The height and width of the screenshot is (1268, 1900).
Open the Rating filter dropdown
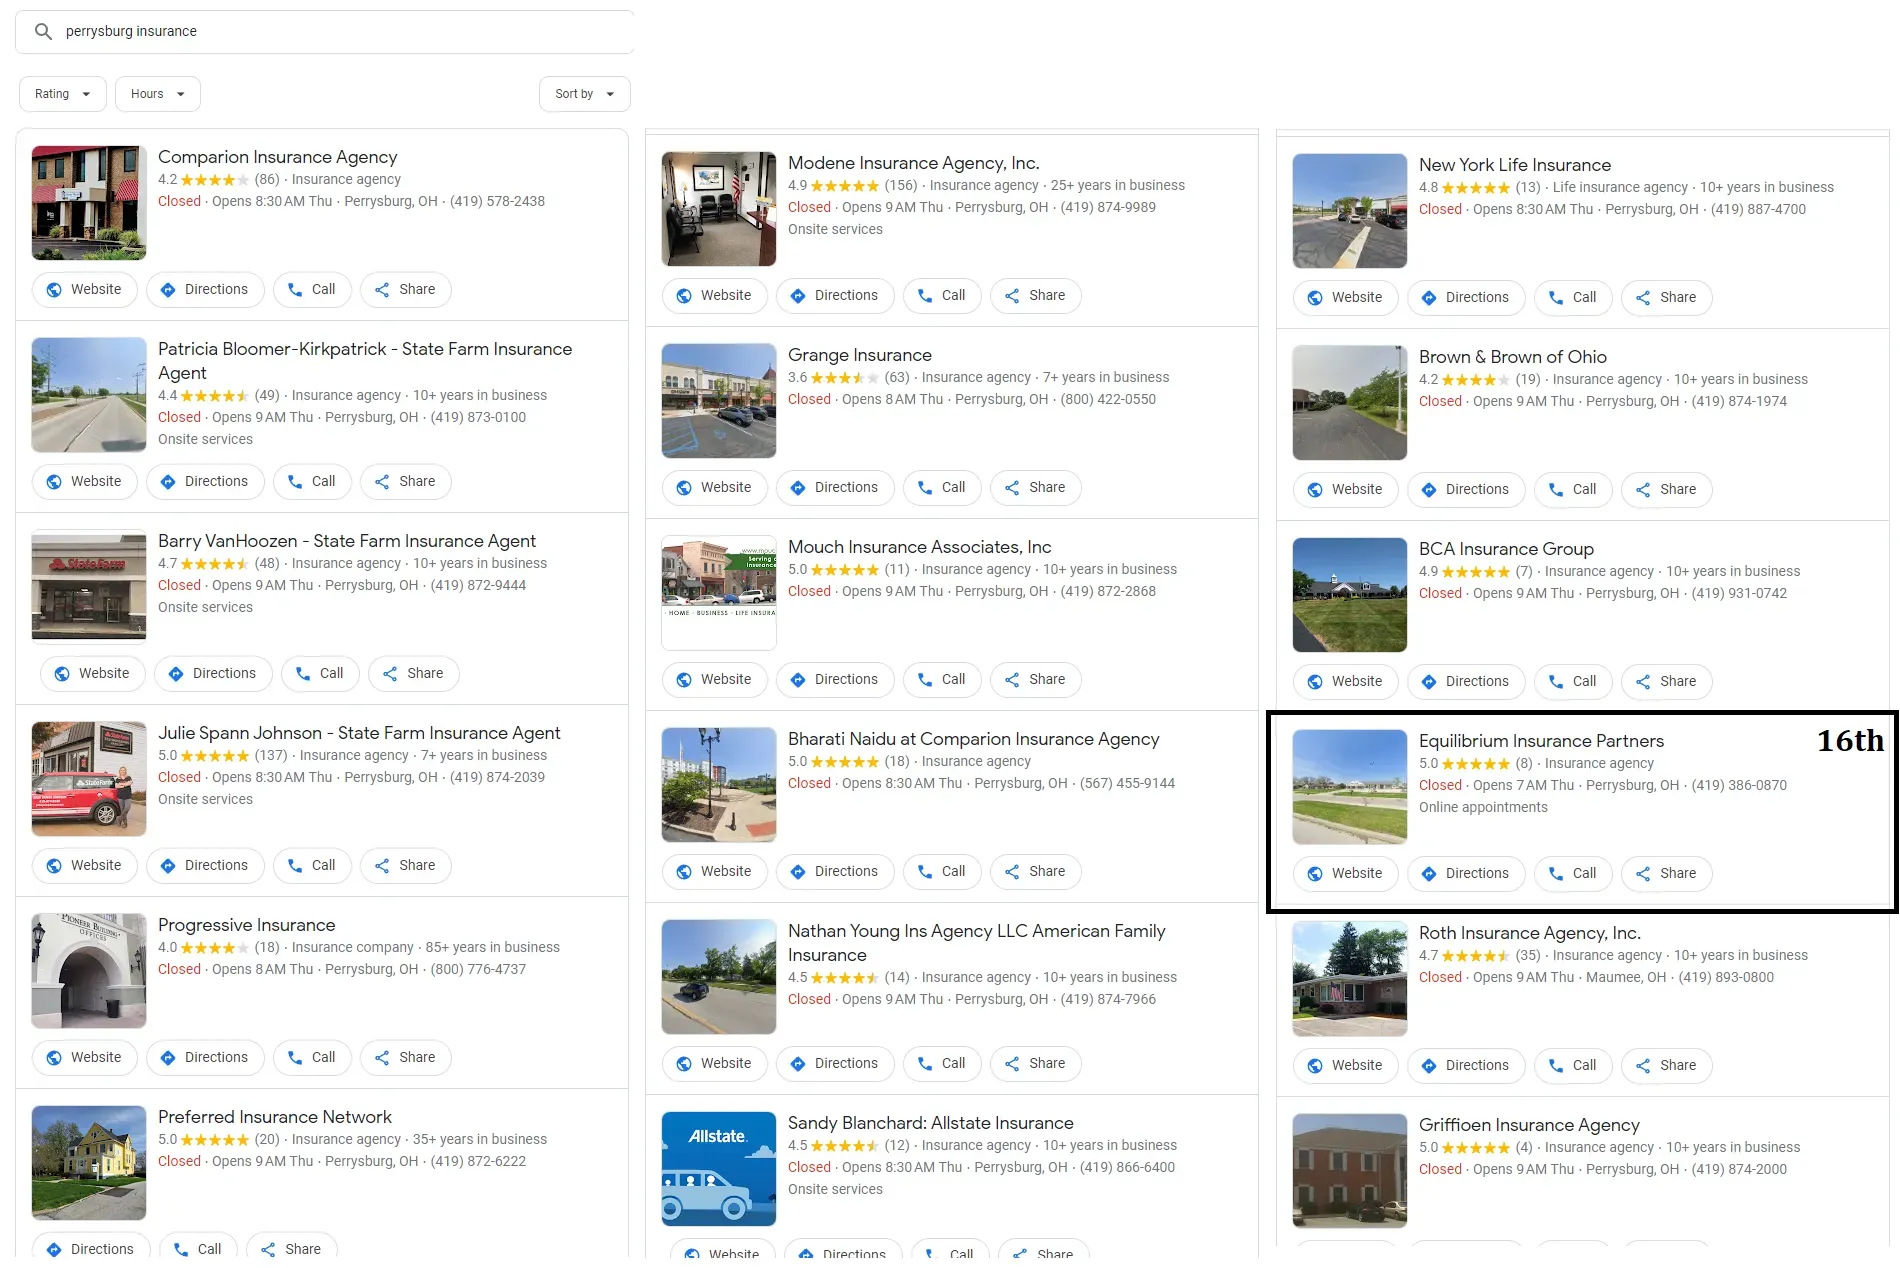(x=62, y=94)
